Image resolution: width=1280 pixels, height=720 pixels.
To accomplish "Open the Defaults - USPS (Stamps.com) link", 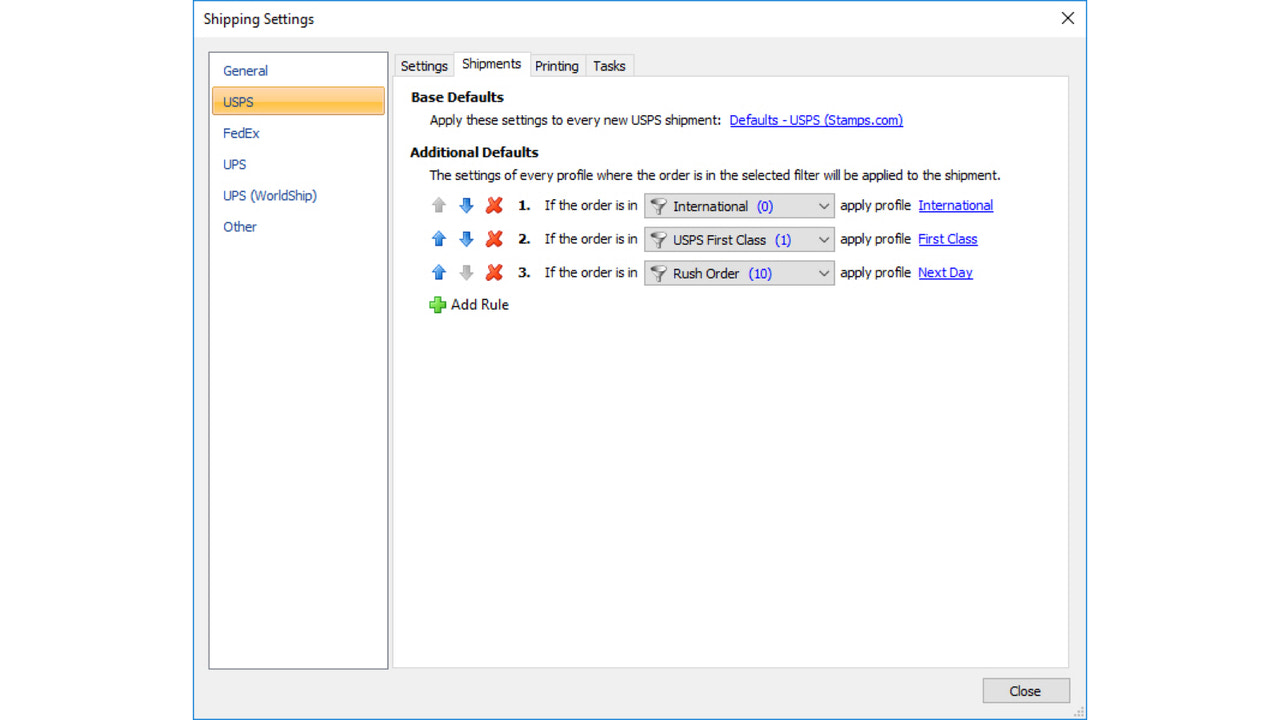I will point(815,120).
